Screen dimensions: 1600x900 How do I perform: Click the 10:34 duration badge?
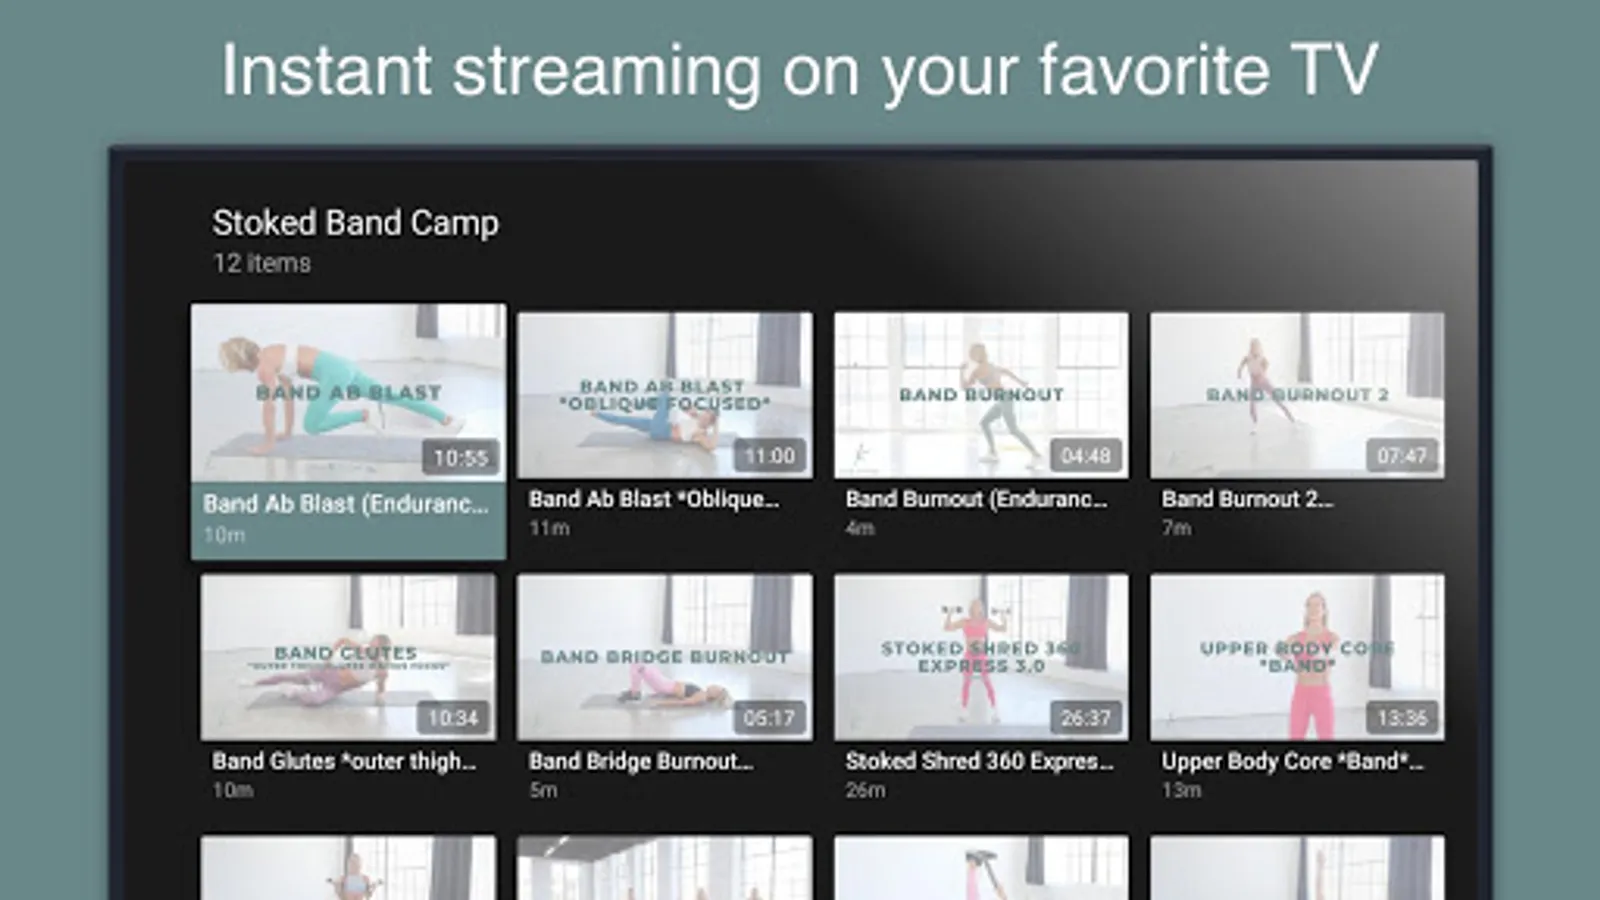[453, 718]
